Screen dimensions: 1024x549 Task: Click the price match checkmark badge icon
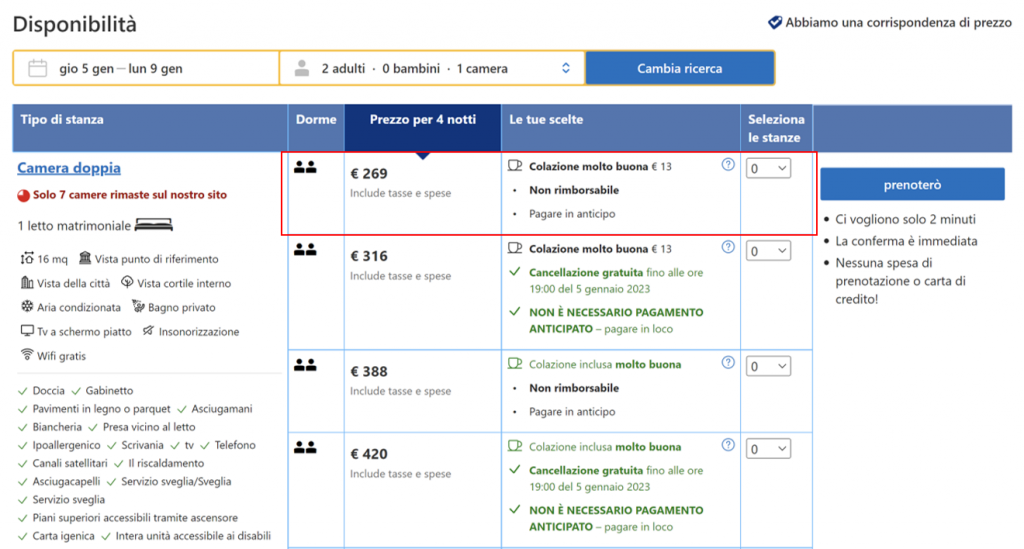coord(774,22)
